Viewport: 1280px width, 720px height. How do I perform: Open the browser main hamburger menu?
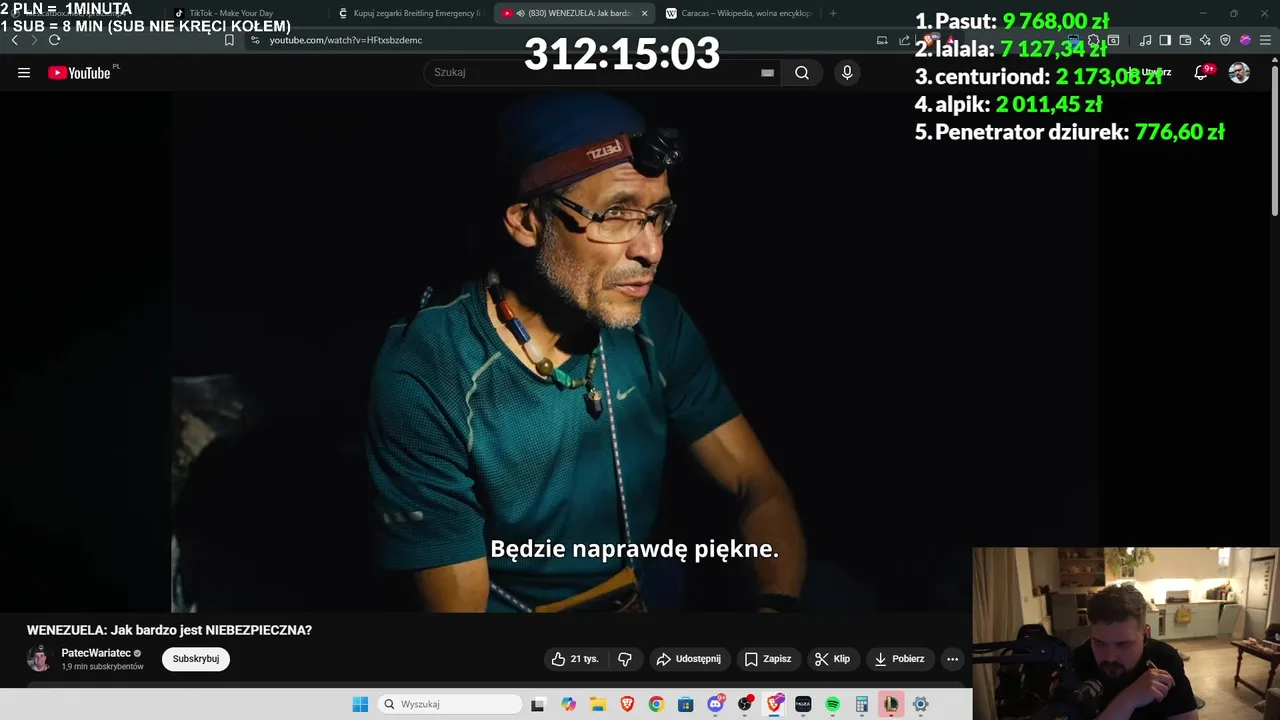coord(1264,40)
